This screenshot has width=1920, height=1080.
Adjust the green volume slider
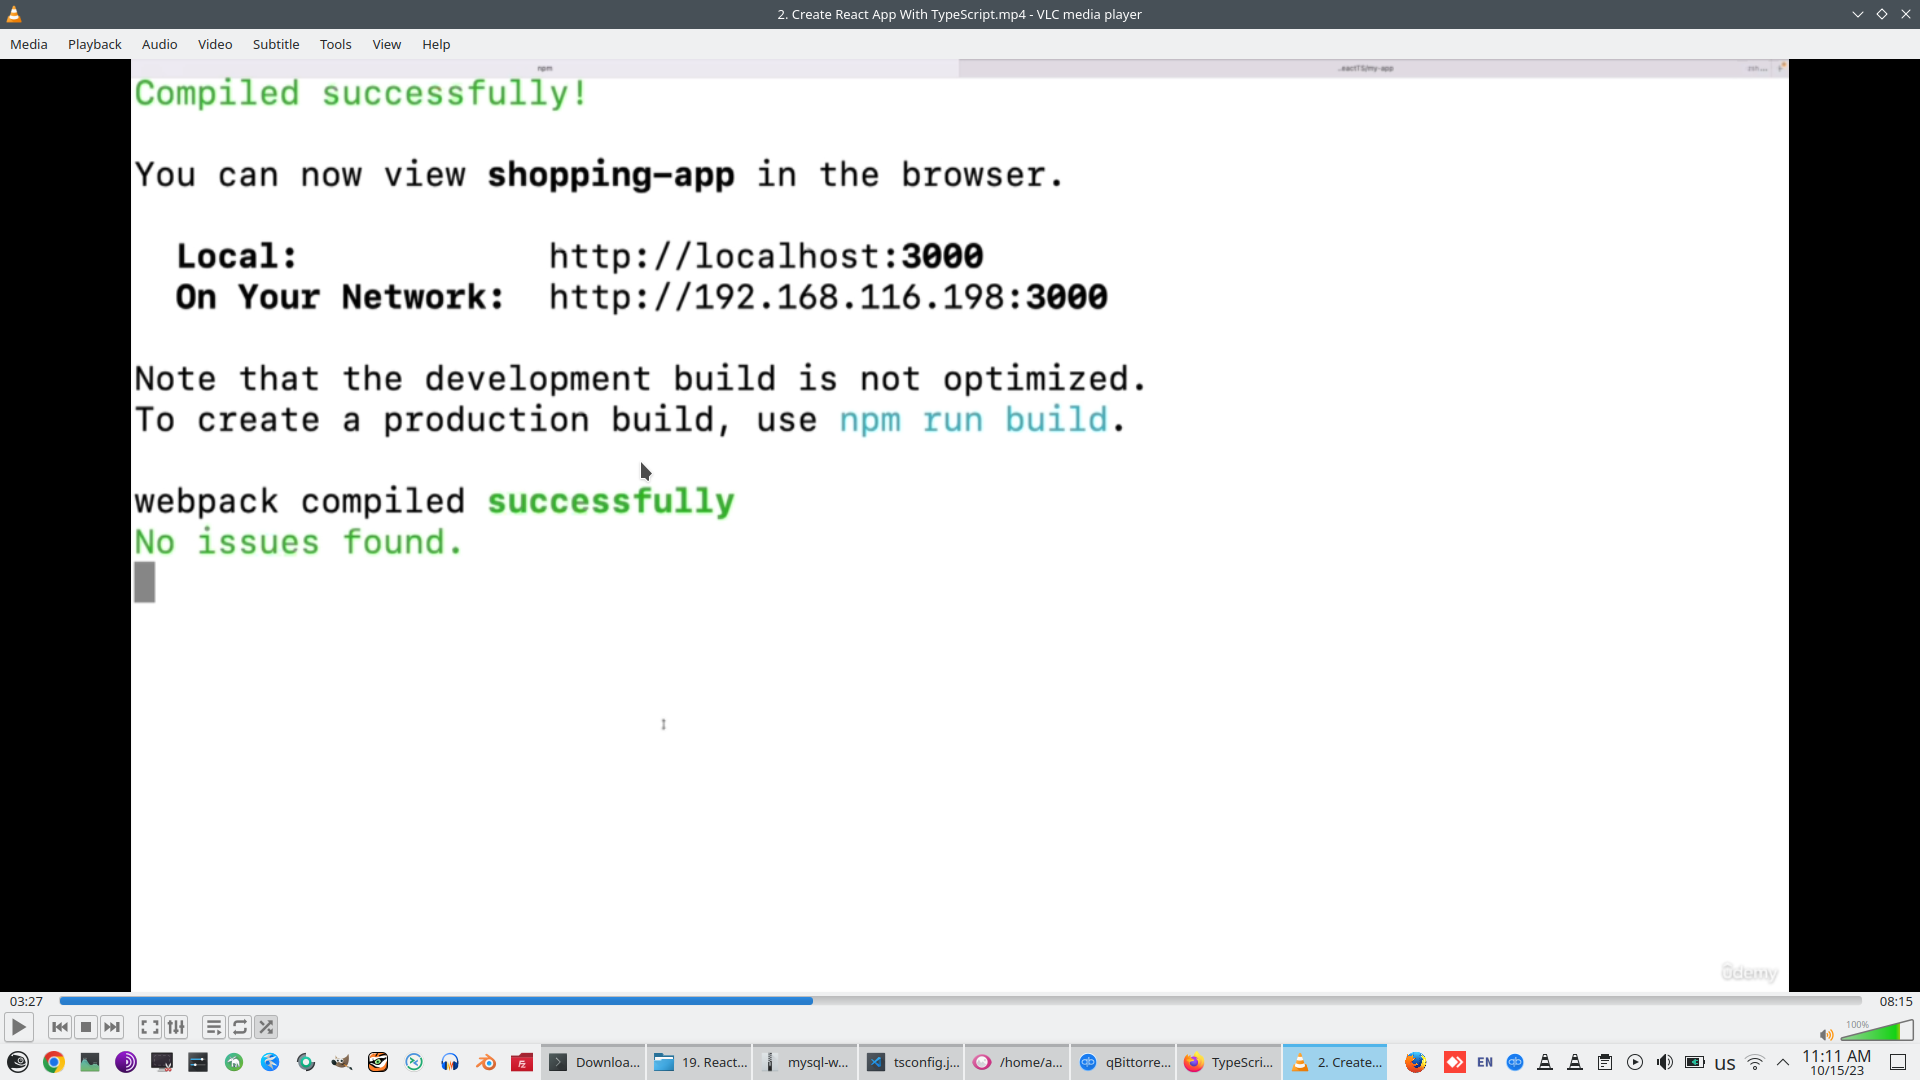pos(1876,1032)
